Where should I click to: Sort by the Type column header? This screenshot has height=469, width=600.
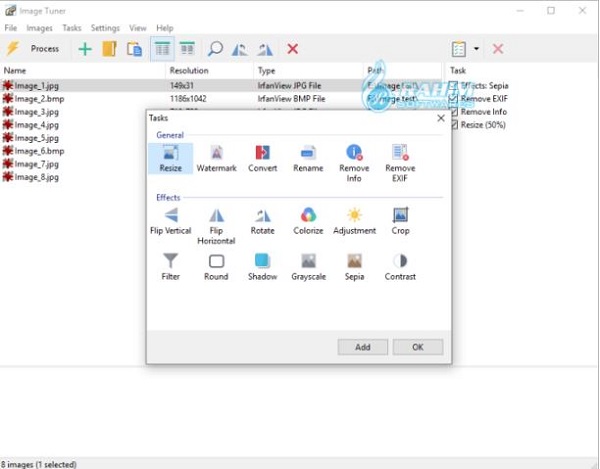coord(308,71)
